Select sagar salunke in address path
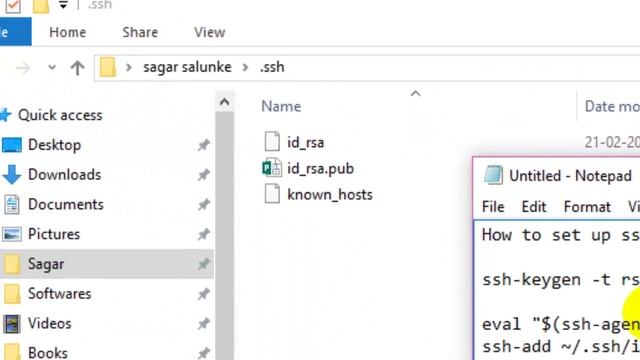The image size is (640, 360). coord(187,67)
